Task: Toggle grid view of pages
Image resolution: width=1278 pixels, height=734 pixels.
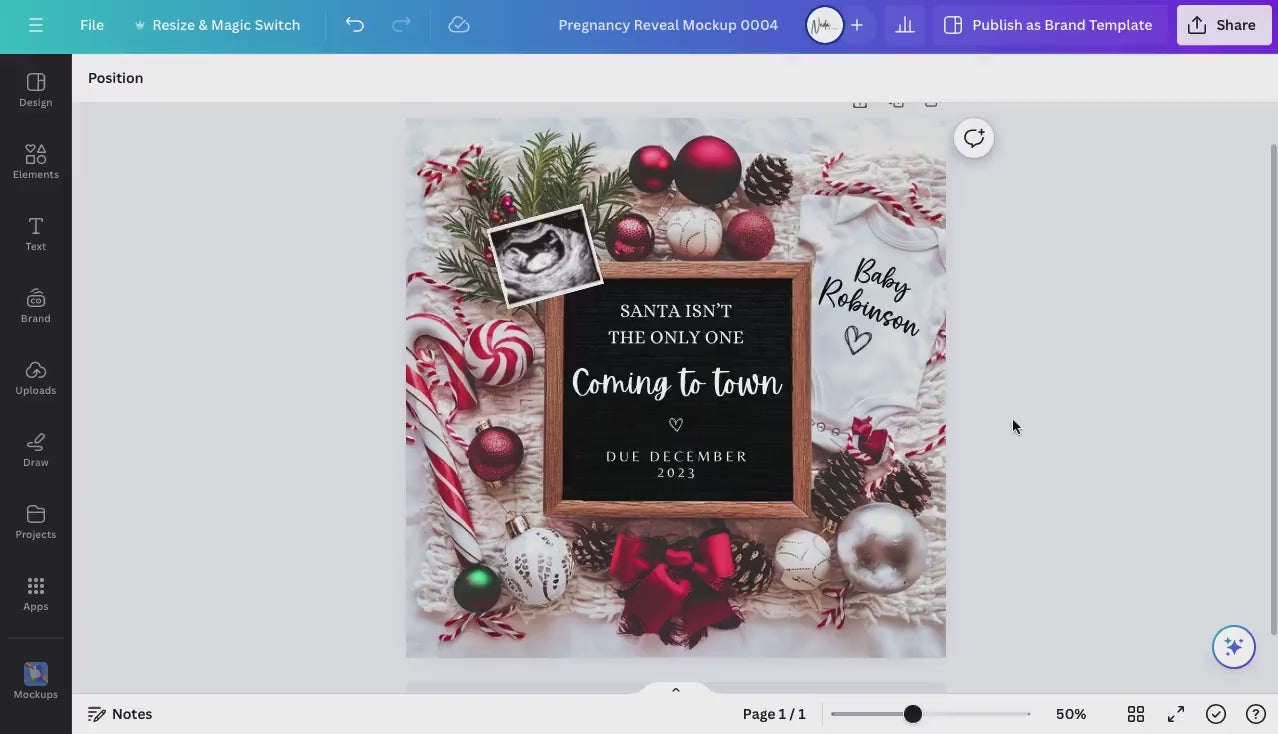Action: (x=1136, y=714)
